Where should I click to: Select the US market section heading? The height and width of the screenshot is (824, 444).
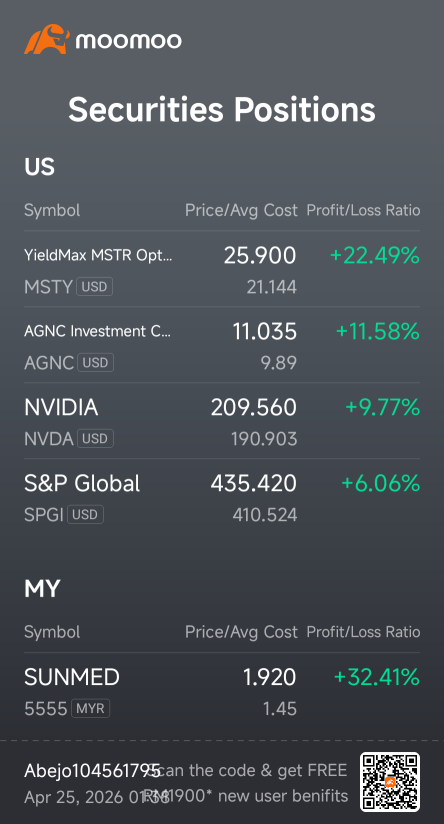point(39,167)
